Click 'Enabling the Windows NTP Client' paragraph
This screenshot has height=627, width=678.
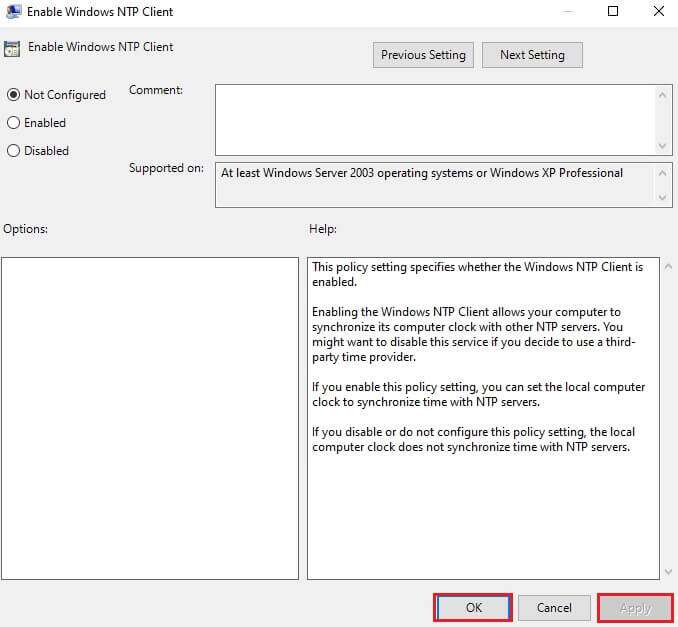pyautogui.click(x=473, y=334)
